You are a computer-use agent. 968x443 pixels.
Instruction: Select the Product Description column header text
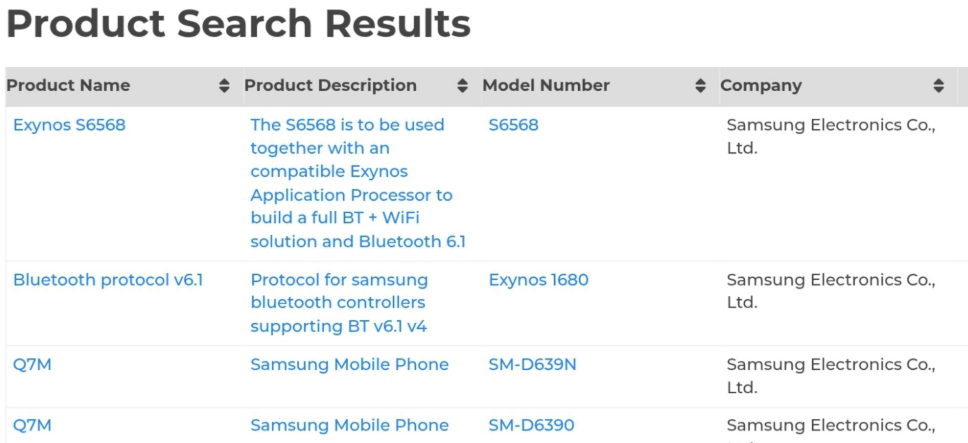click(x=330, y=86)
